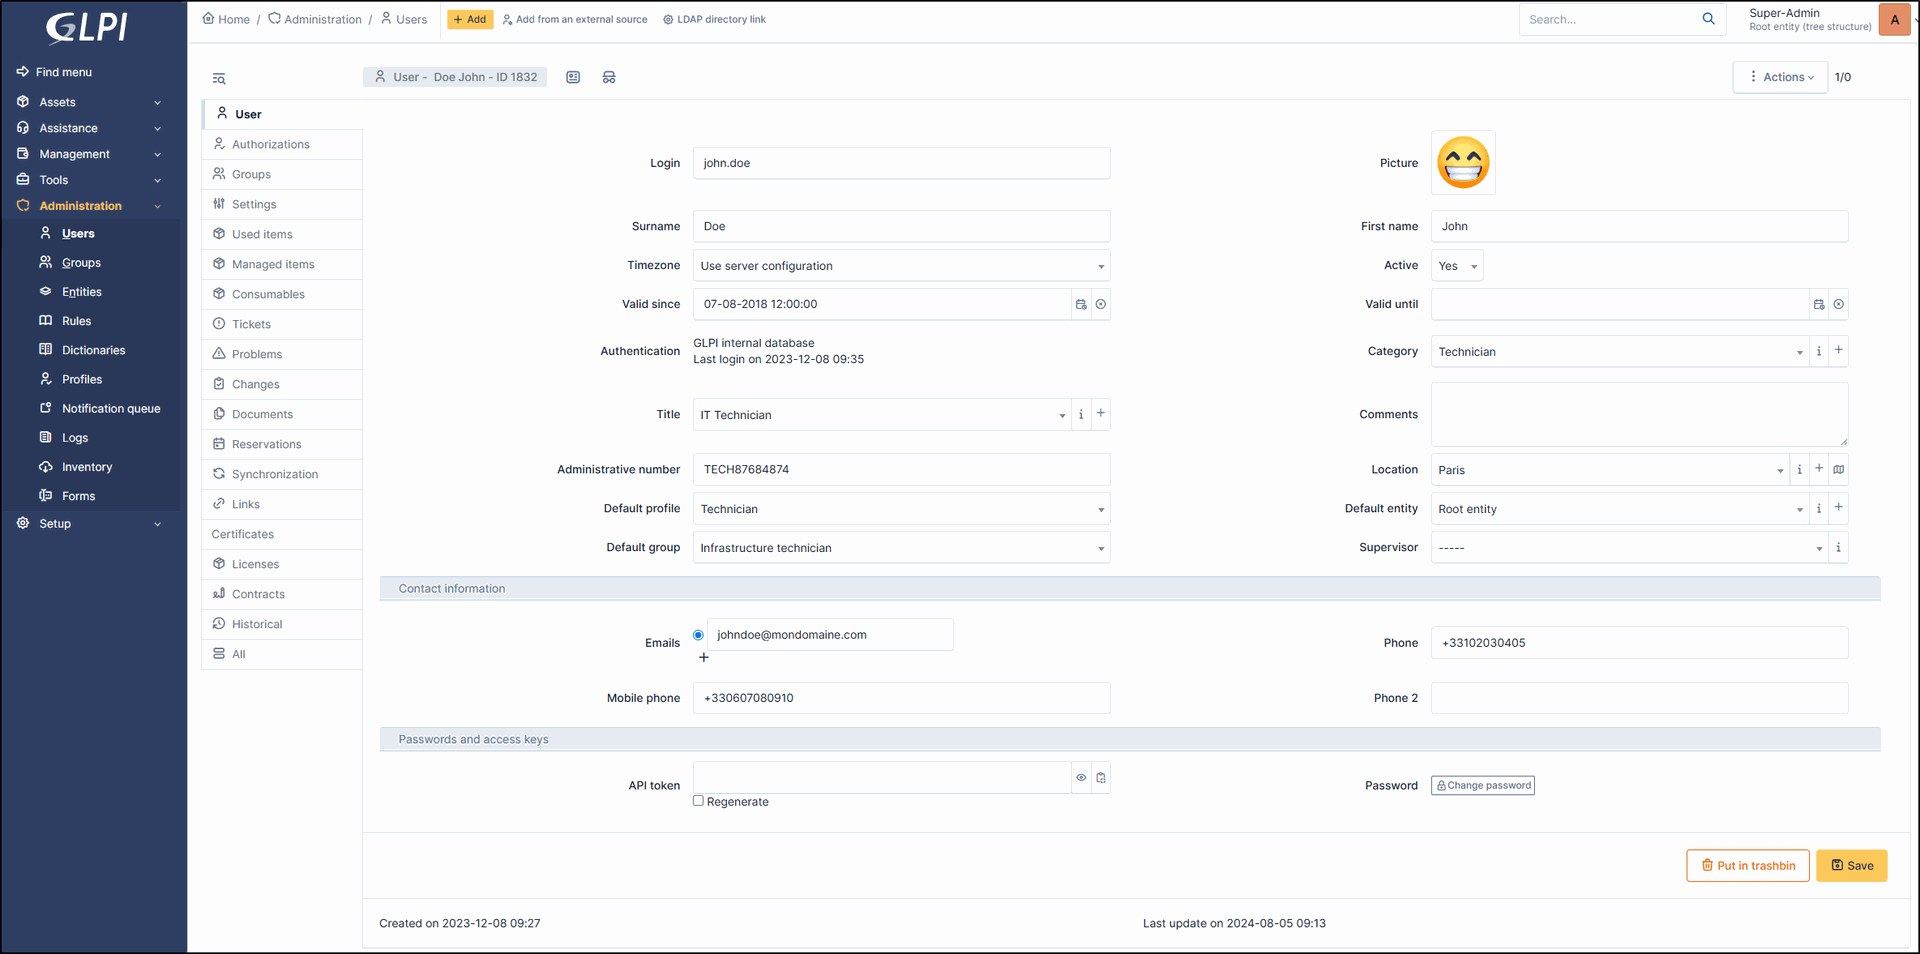Click the add plus icon next to Title

(x=1100, y=414)
